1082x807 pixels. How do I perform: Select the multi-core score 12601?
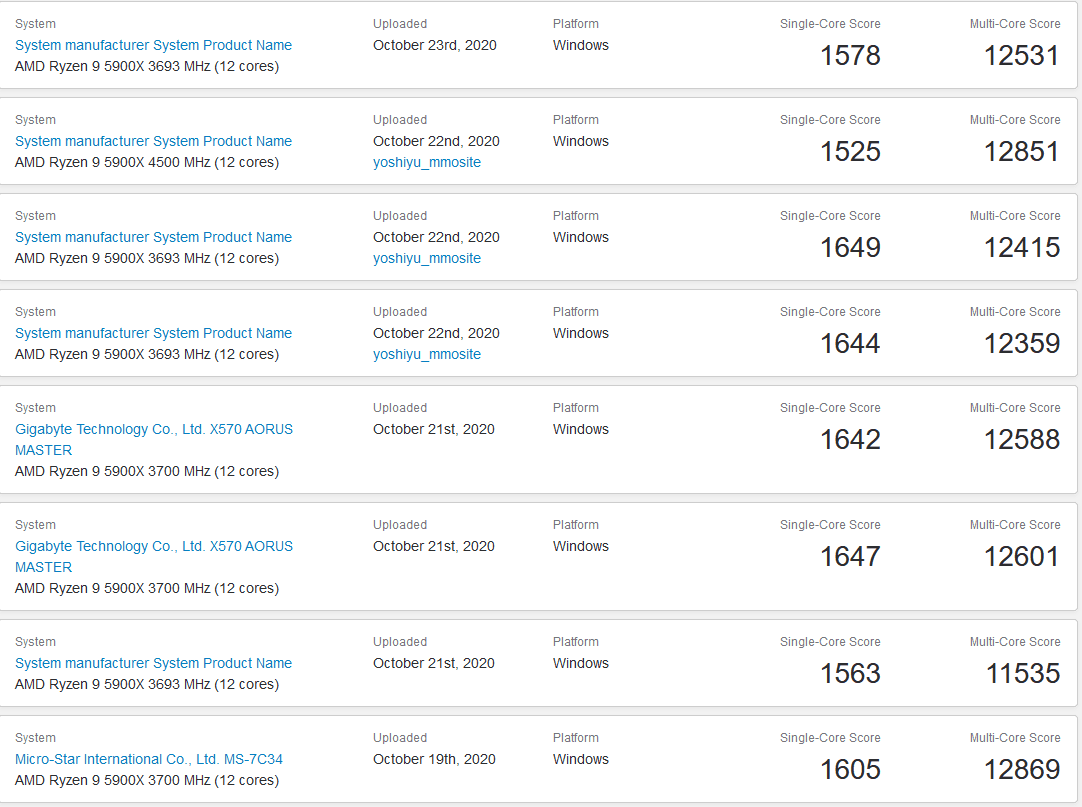(1021, 557)
